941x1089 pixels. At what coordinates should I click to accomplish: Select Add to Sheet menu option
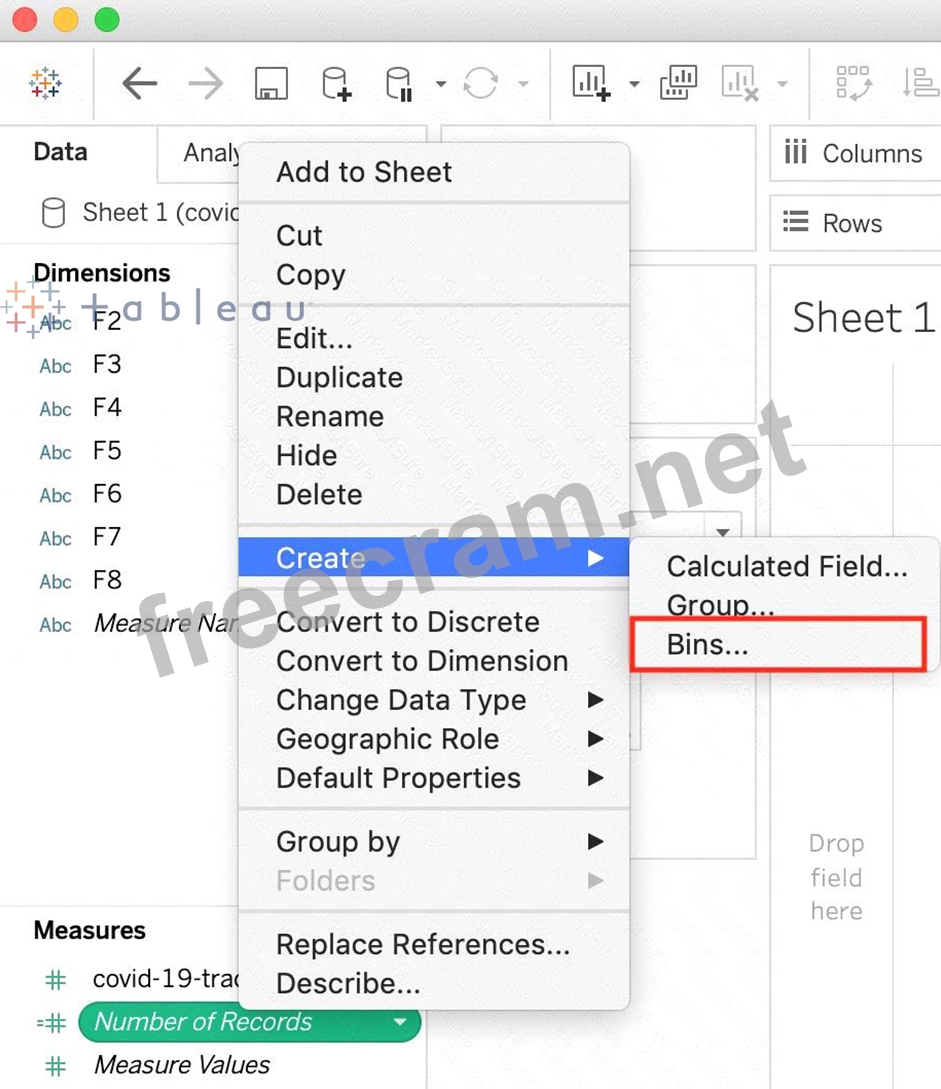[364, 172]
